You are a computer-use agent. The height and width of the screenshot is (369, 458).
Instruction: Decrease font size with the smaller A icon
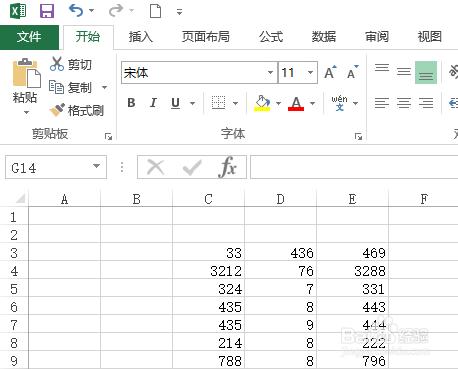click(x=352, y=72)
